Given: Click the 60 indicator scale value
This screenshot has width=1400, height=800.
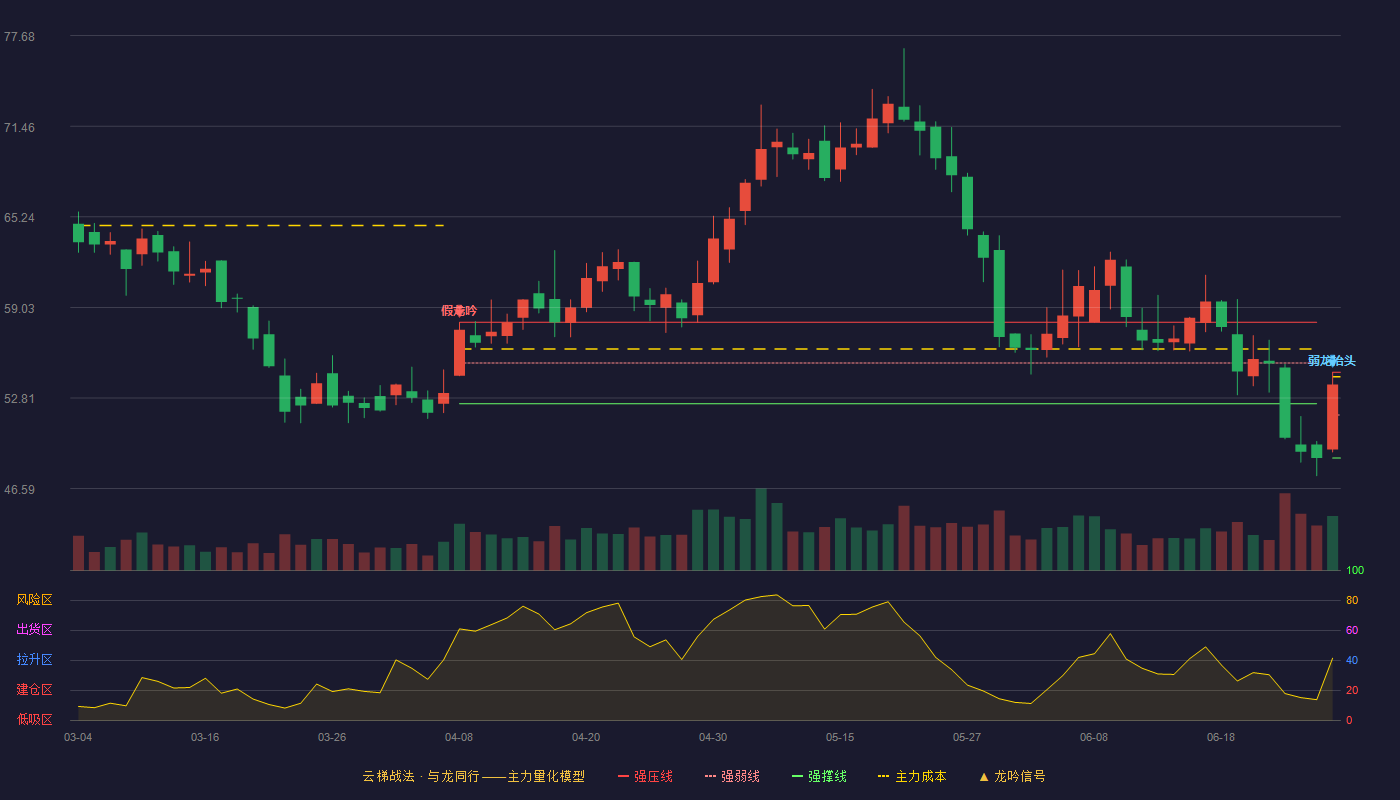Looking at the screenshot, I should click(1352, 630).
